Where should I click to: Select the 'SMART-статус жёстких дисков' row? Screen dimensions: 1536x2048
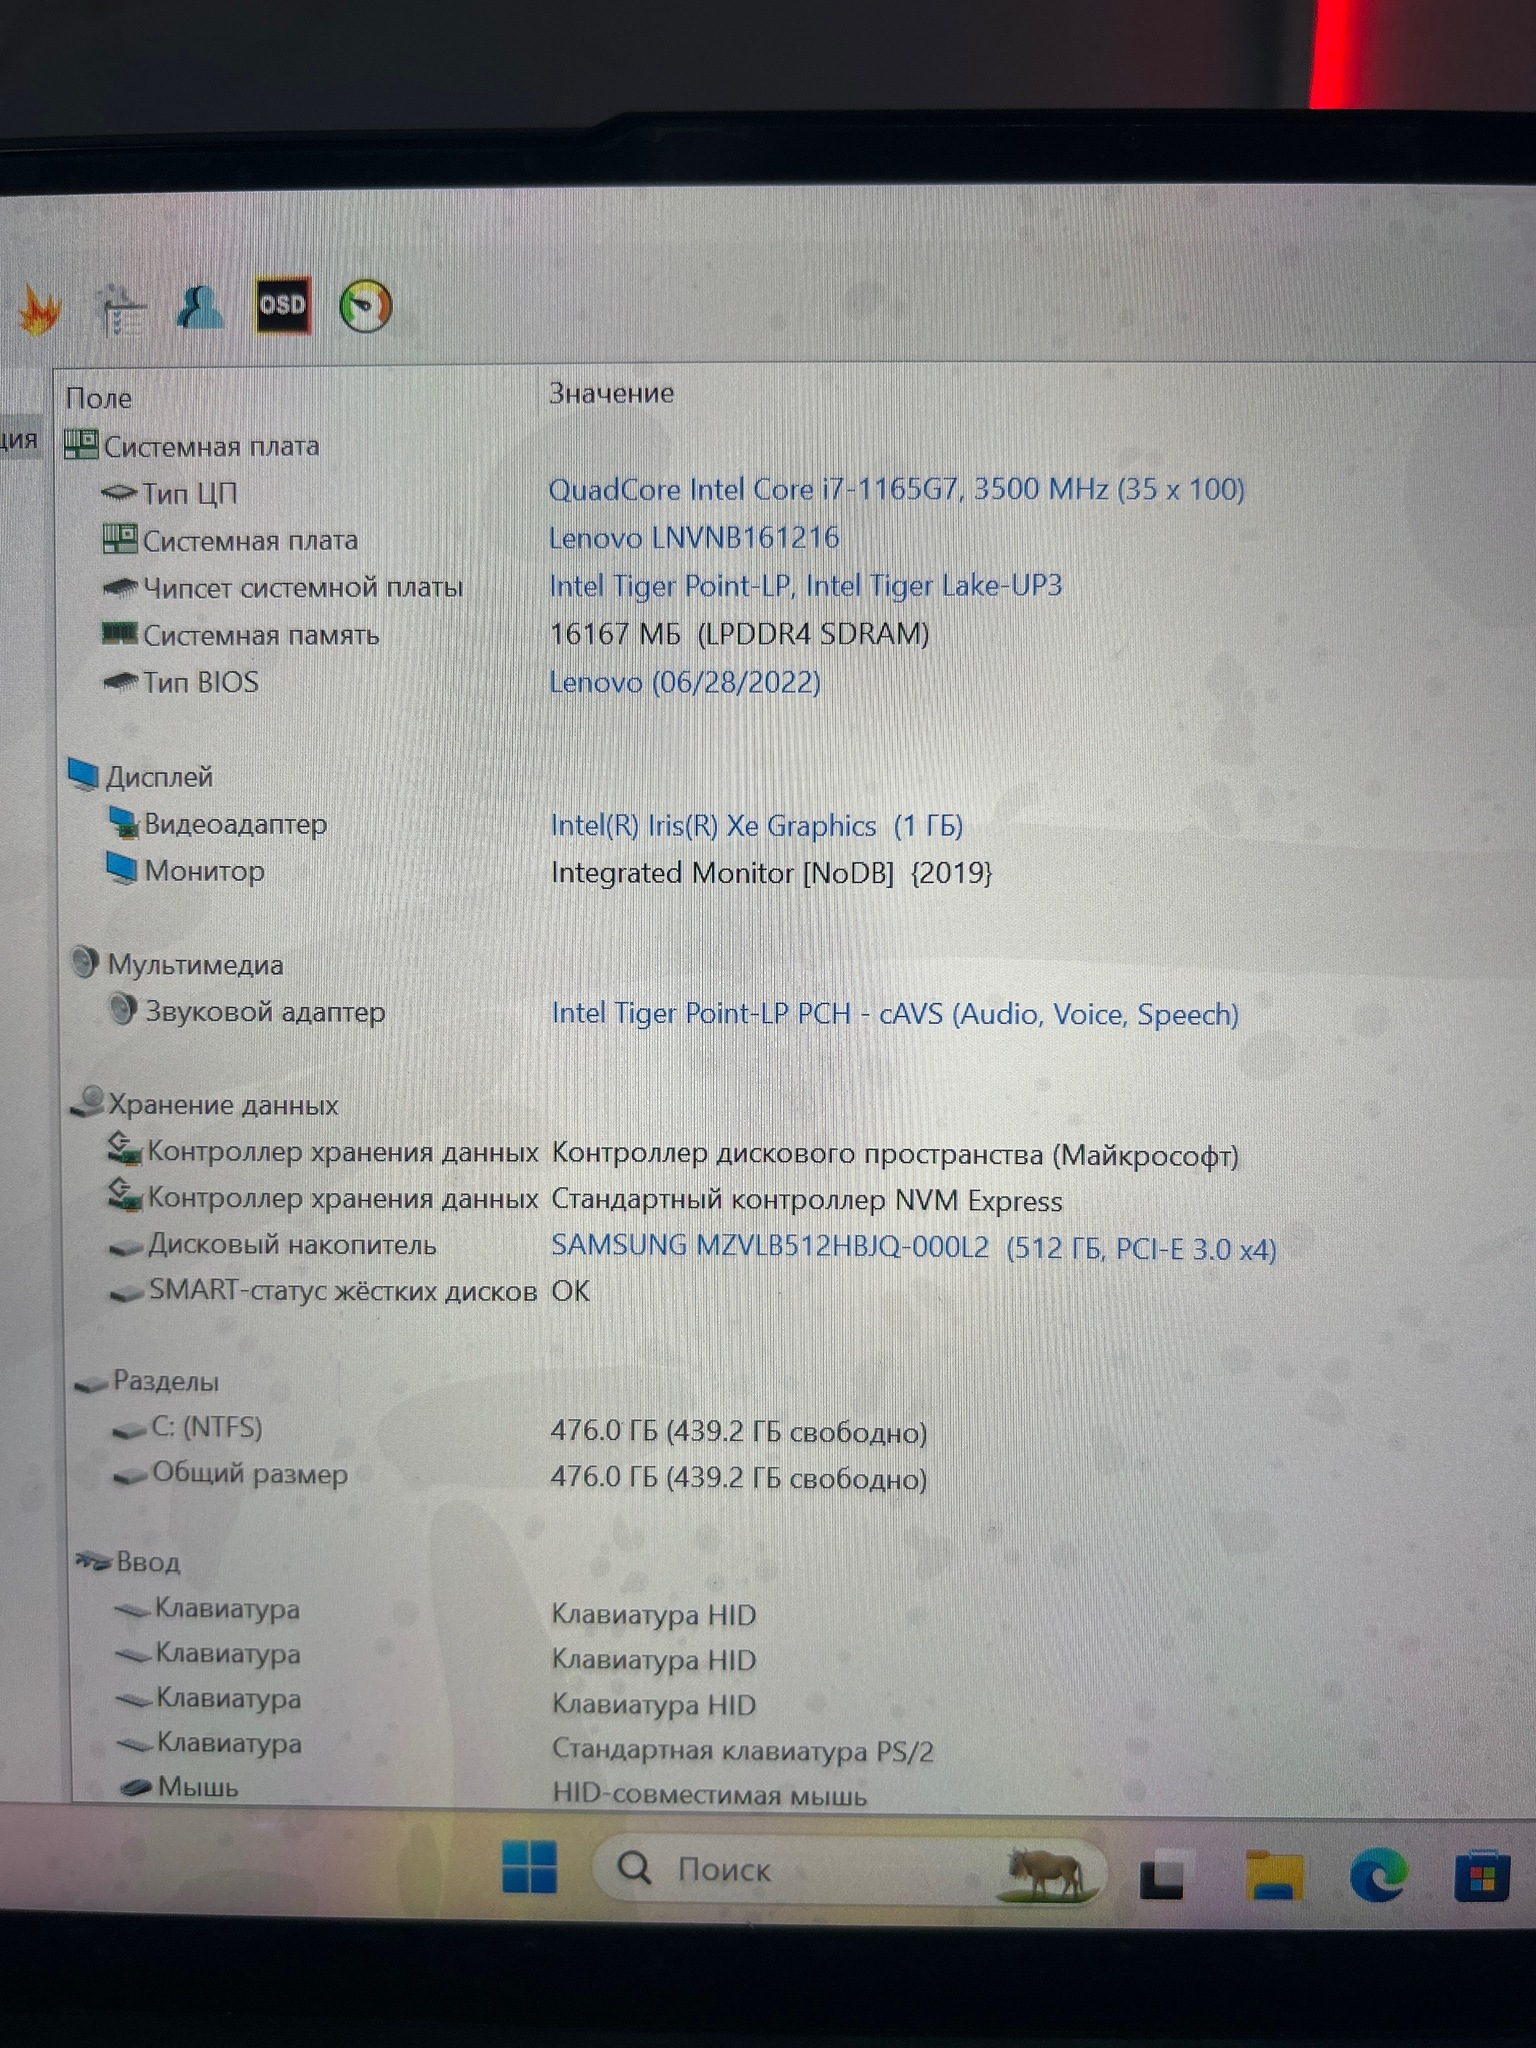point(324,1290)
